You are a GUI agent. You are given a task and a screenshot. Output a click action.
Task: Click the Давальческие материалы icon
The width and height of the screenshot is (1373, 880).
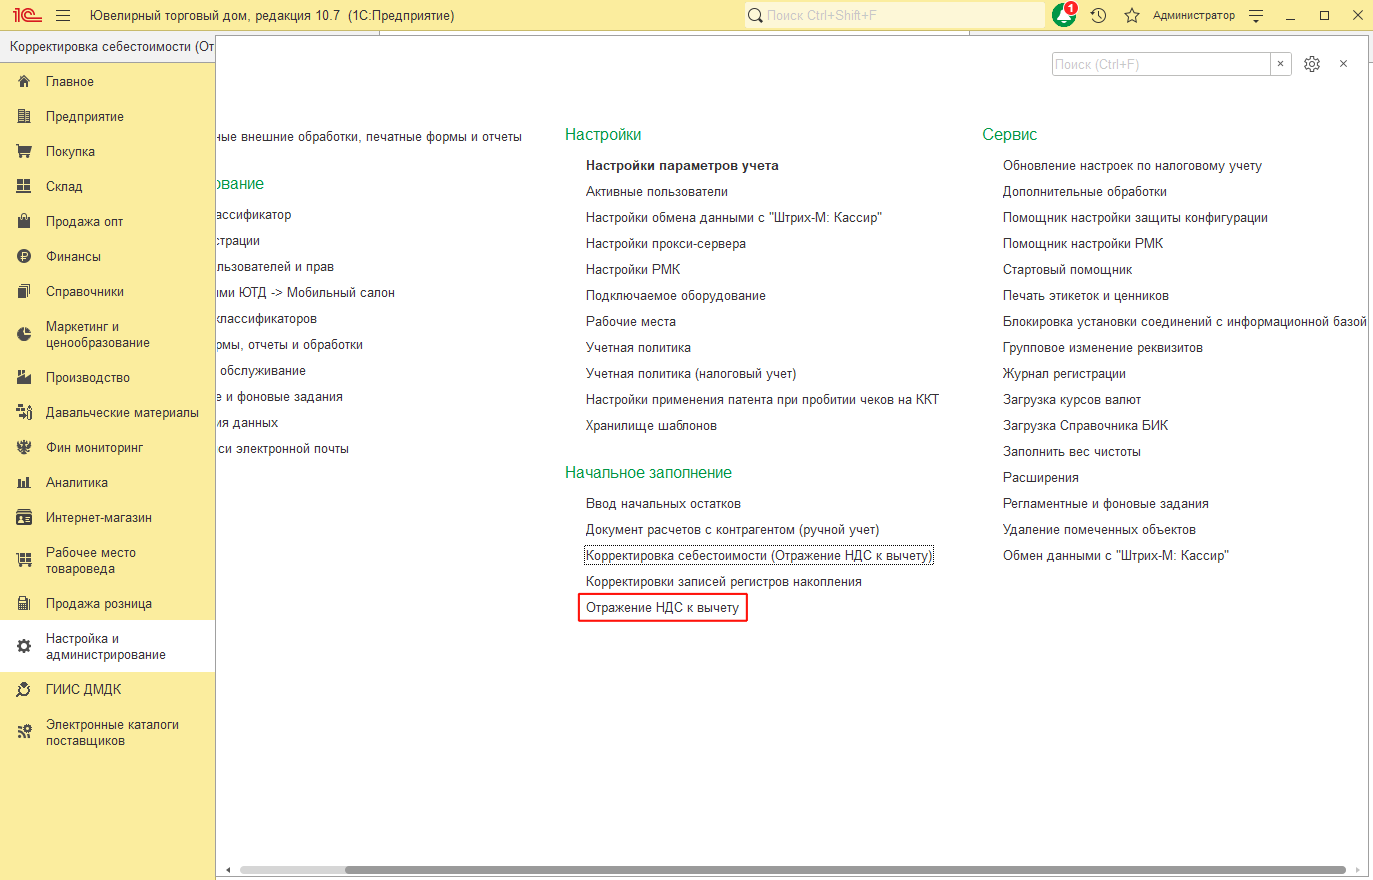tap(24, 413)
